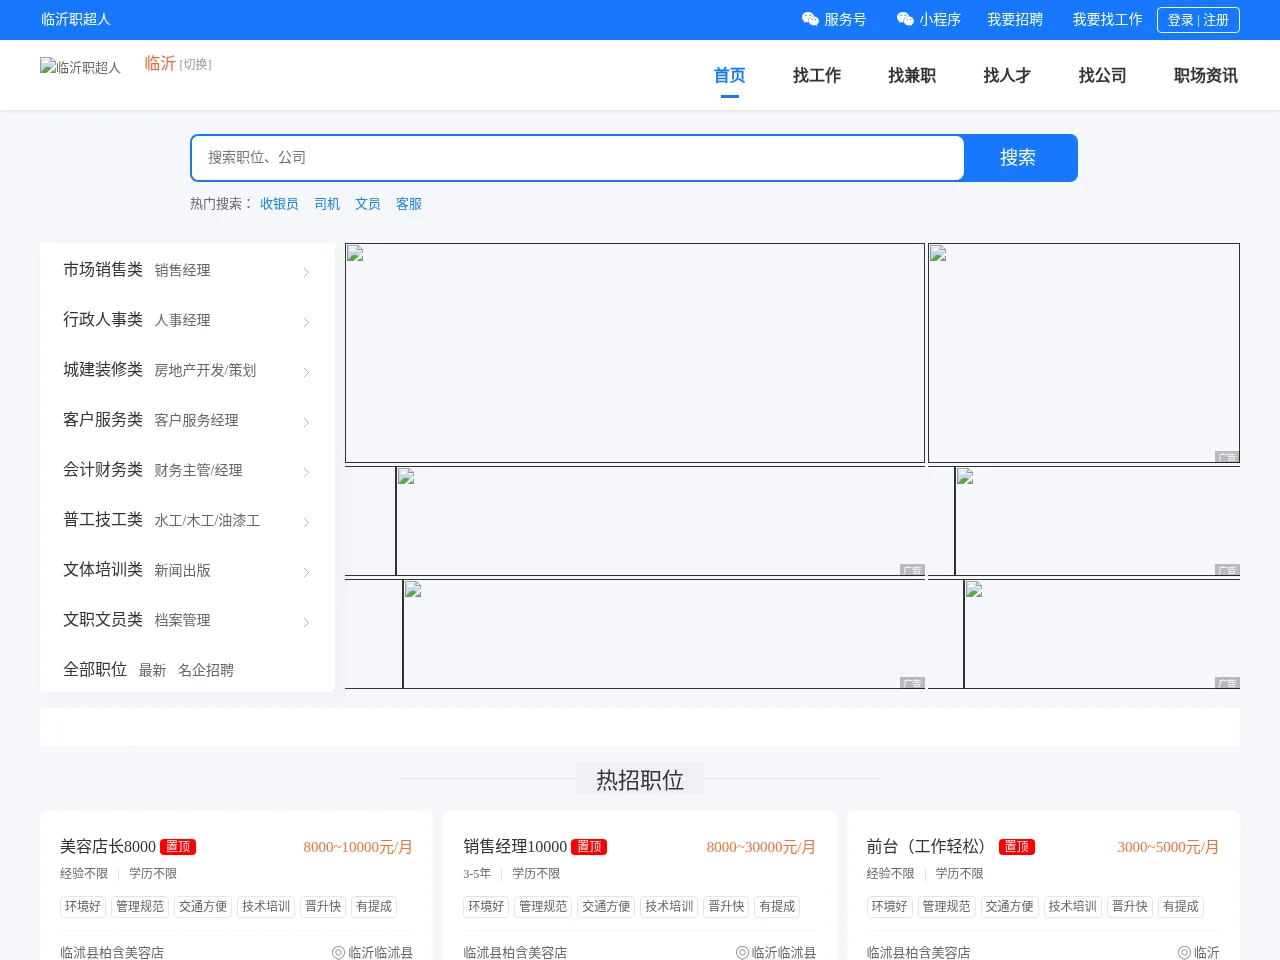The width and height of the screenshot is (1280, 960).
Task: Click the 普工技工类 category name
Action: (103, 519)
